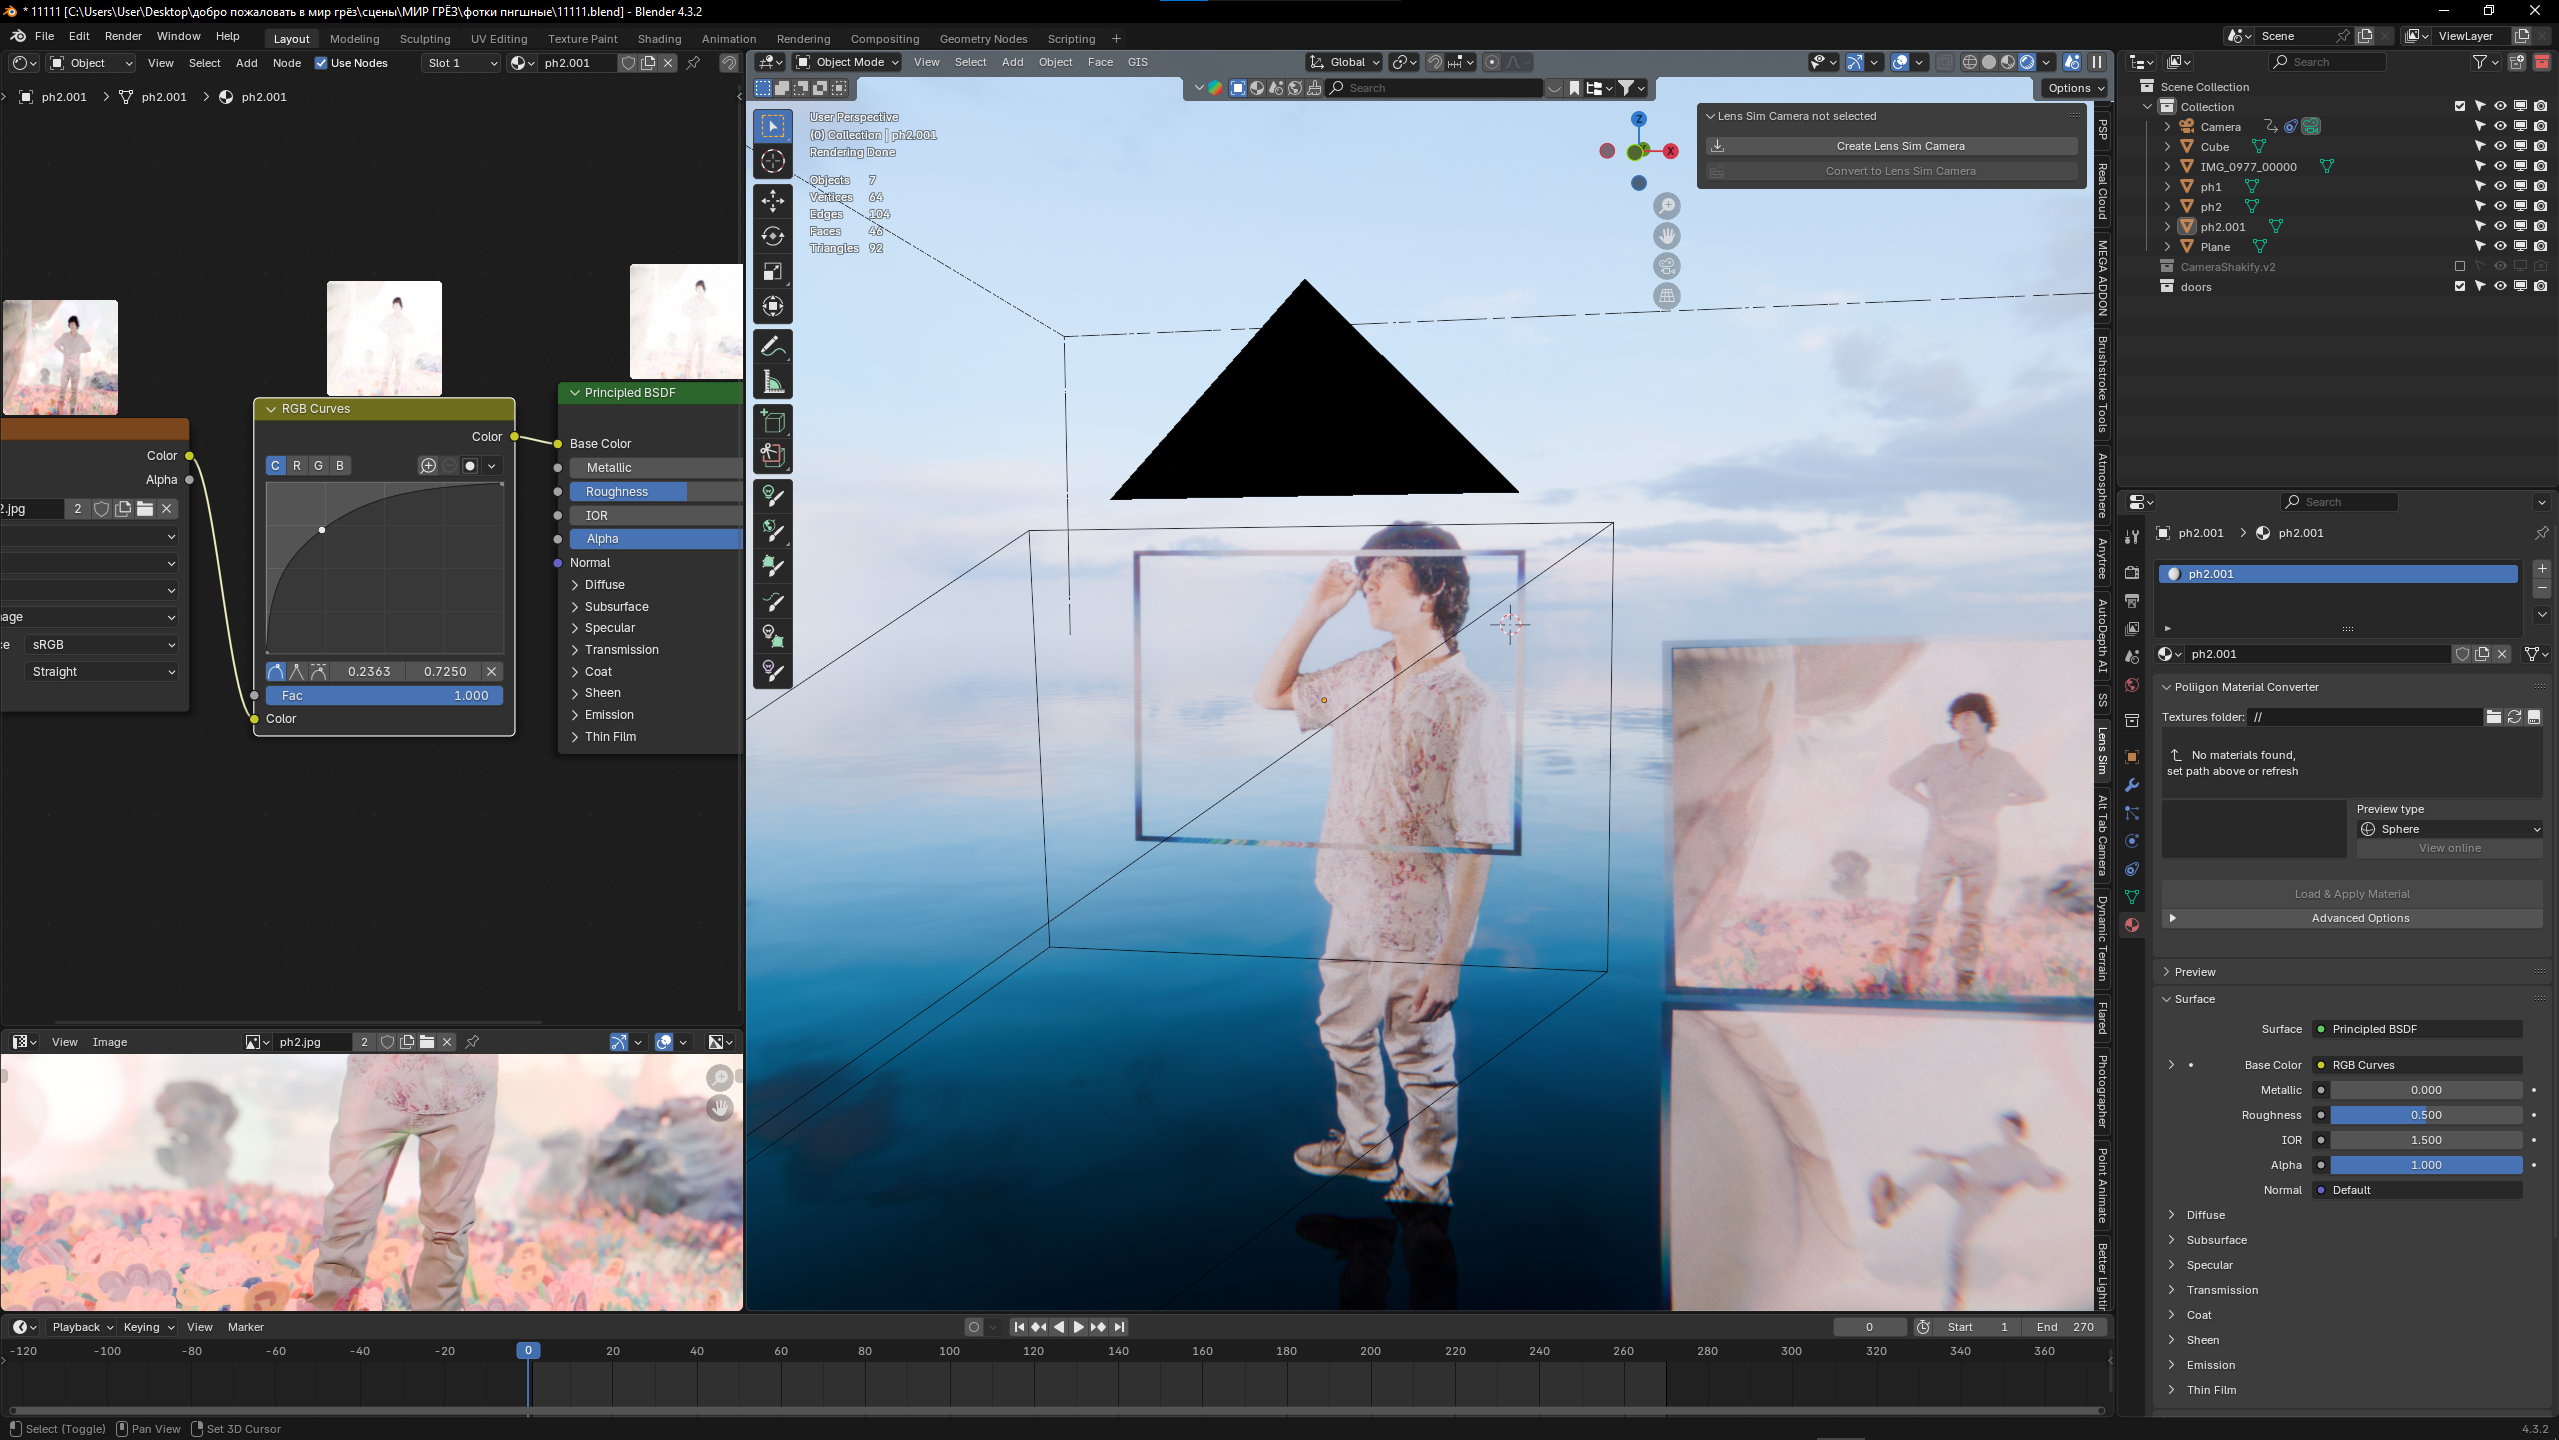Open the Material properties tab icon
Screen dimensions: 2559x1440
click(x=2132, y=925)
